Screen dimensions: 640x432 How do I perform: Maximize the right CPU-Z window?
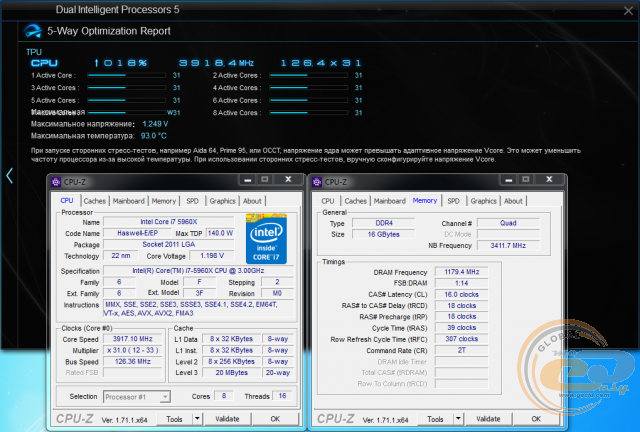526,180
